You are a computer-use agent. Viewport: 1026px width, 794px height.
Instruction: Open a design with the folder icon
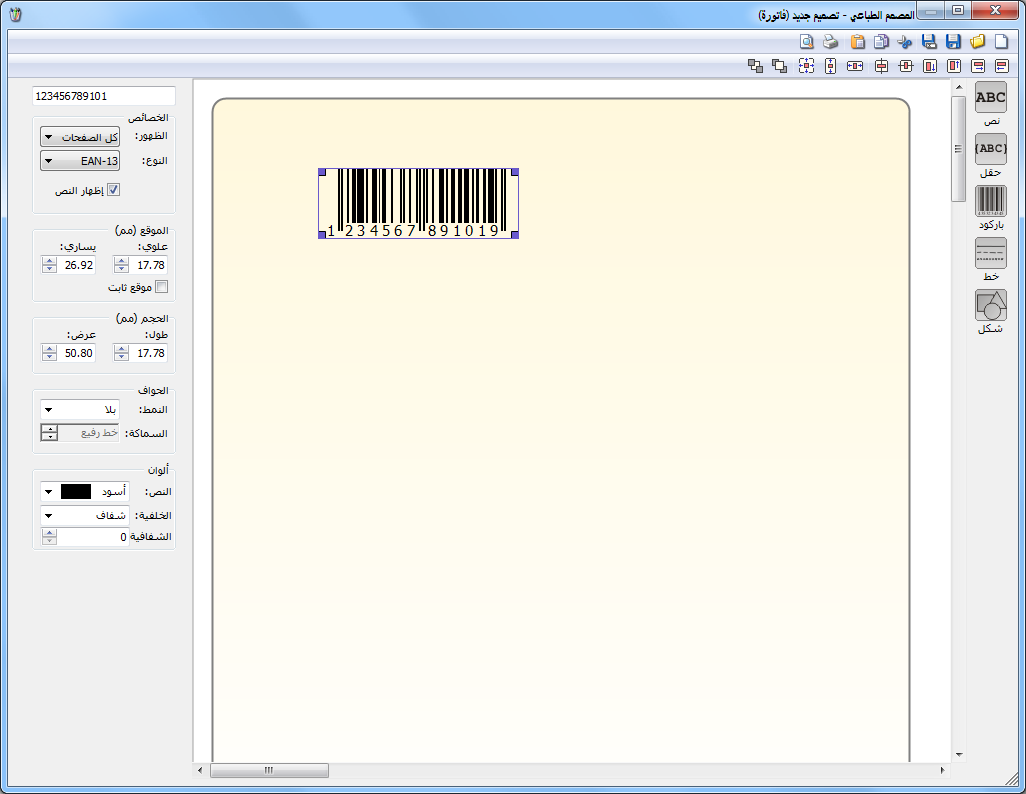pyautogui.click(x=978, y=41)
